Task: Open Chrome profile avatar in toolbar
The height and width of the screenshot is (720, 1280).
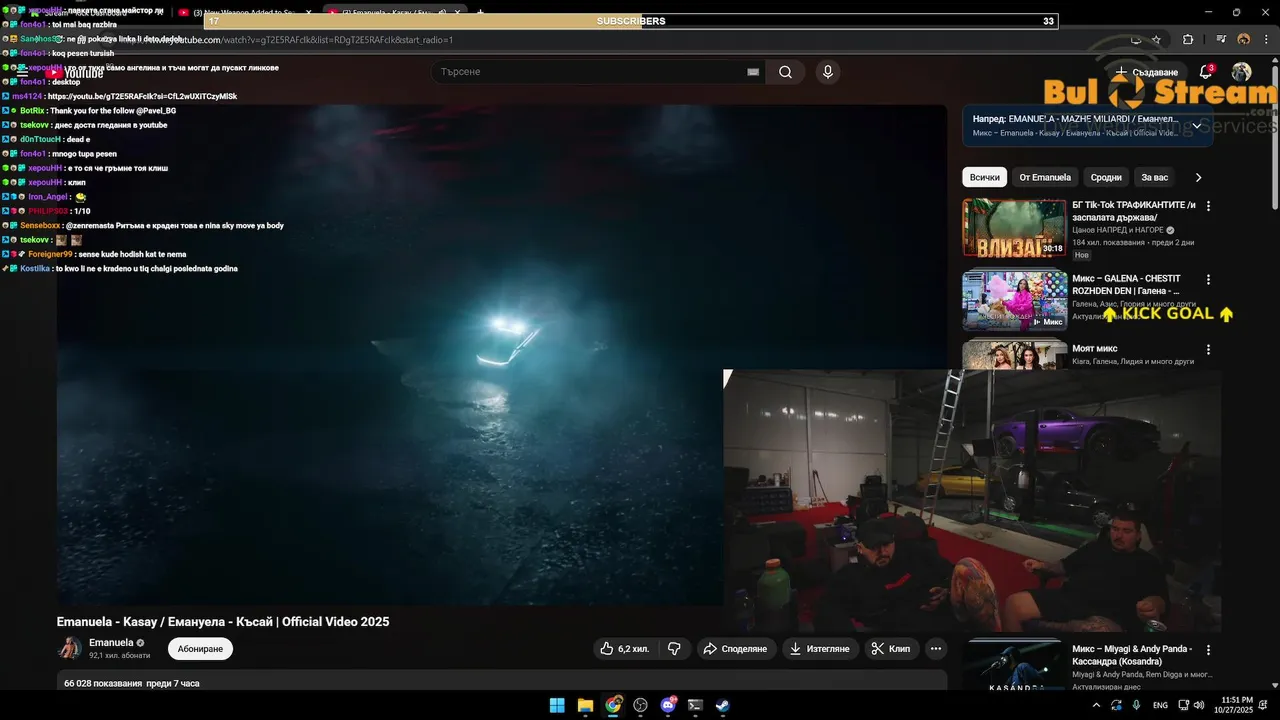Action: (1244, 39)
